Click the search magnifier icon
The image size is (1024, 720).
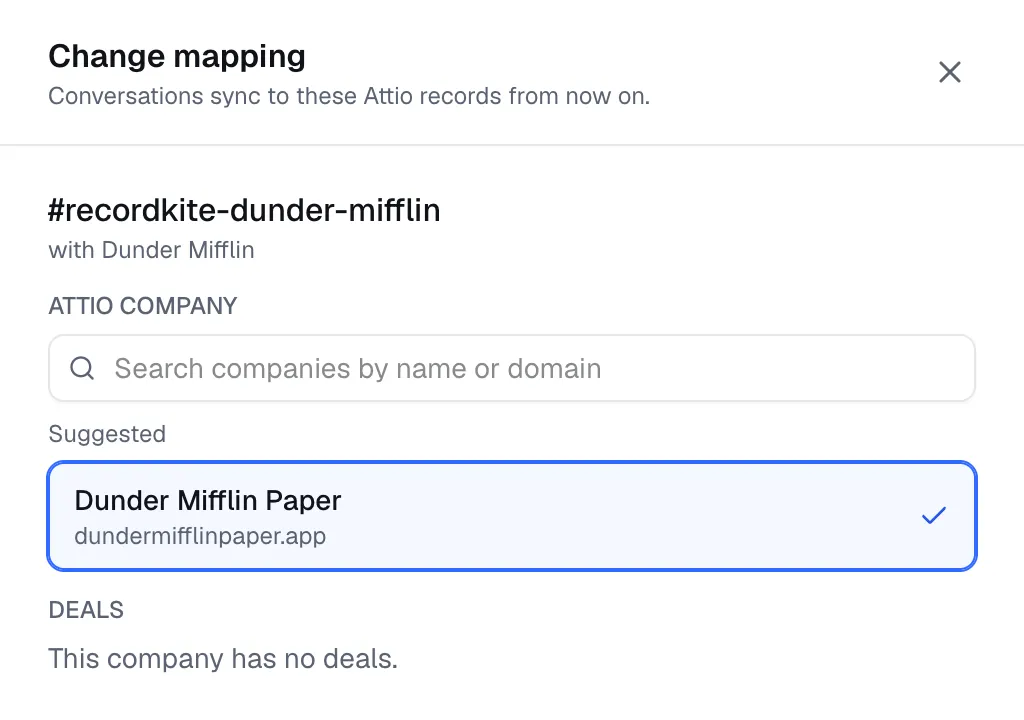pyautogui.click(x=82, y=368)
